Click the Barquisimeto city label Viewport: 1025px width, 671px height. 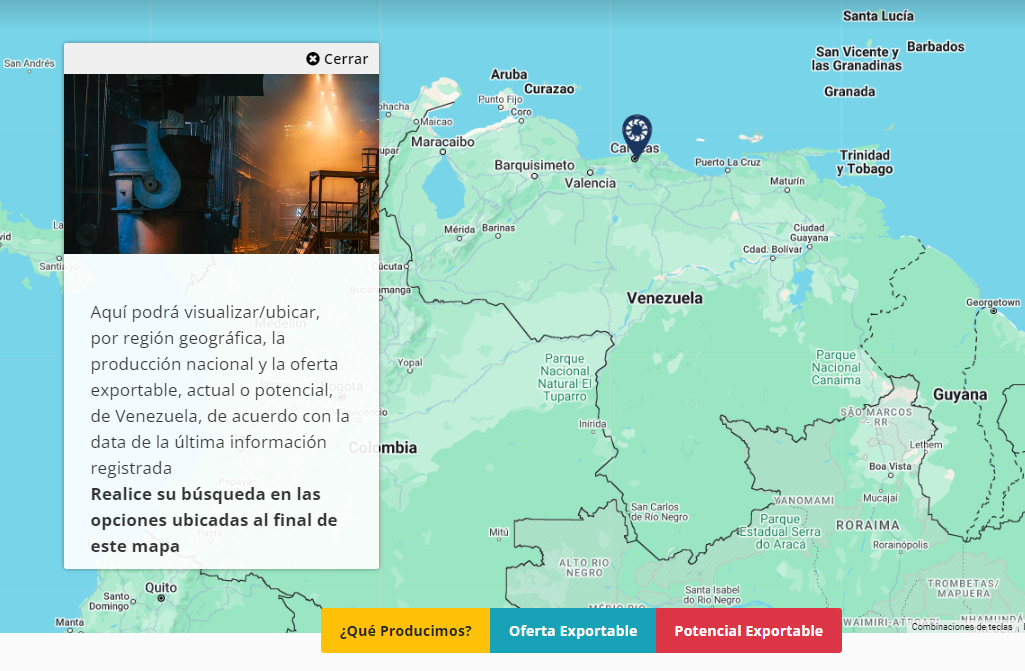(x=534, y=165)
